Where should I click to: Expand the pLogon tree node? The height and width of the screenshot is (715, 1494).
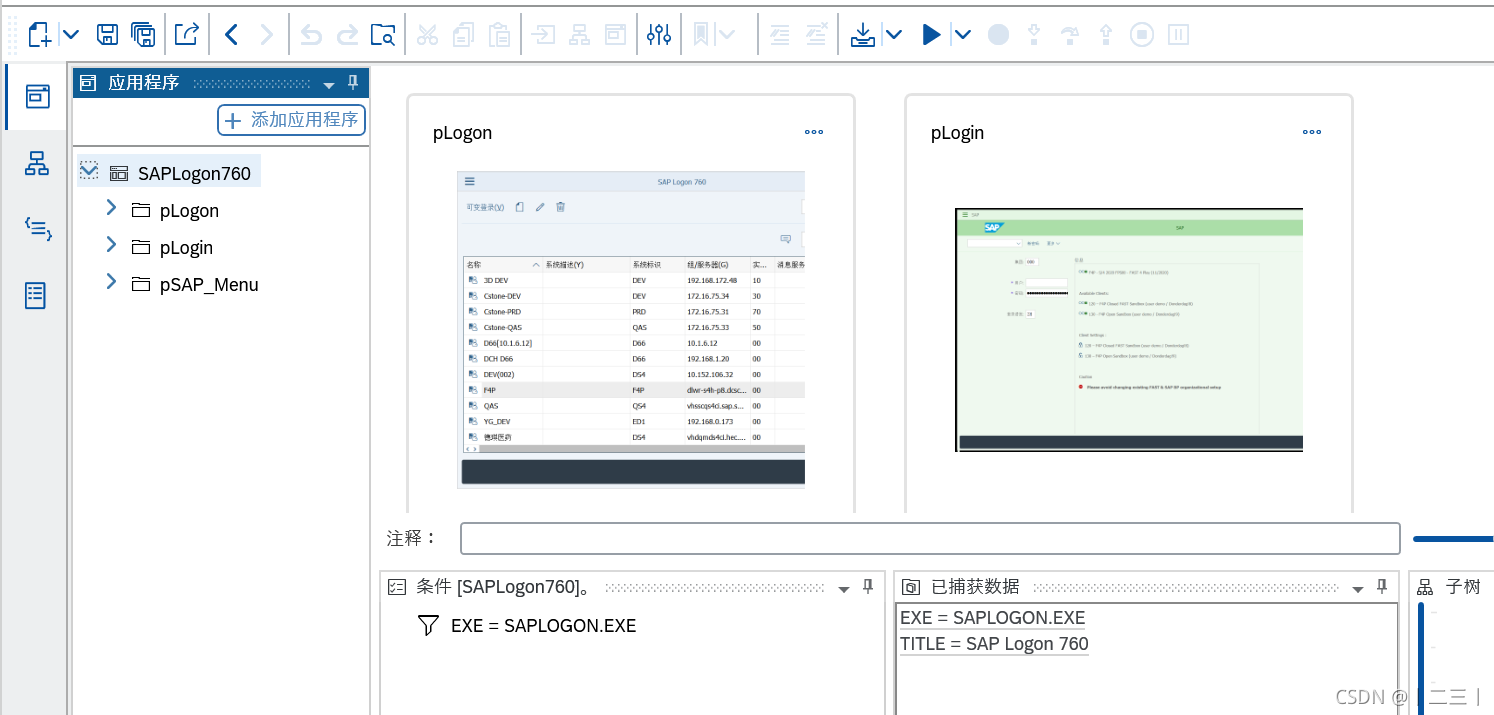(111, 208)
